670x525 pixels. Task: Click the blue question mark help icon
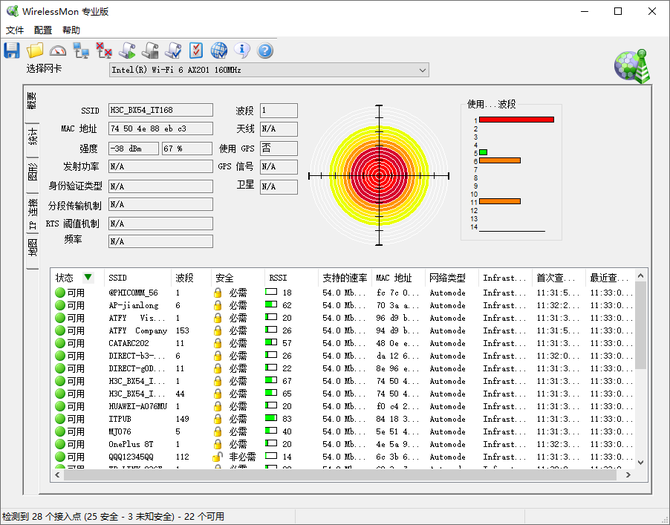coord(265,50)
